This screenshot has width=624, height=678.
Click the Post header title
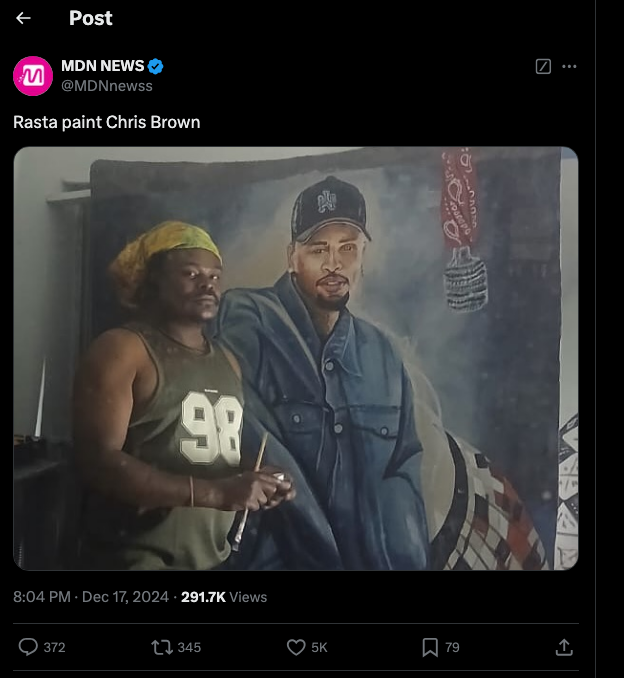[91, 18]
